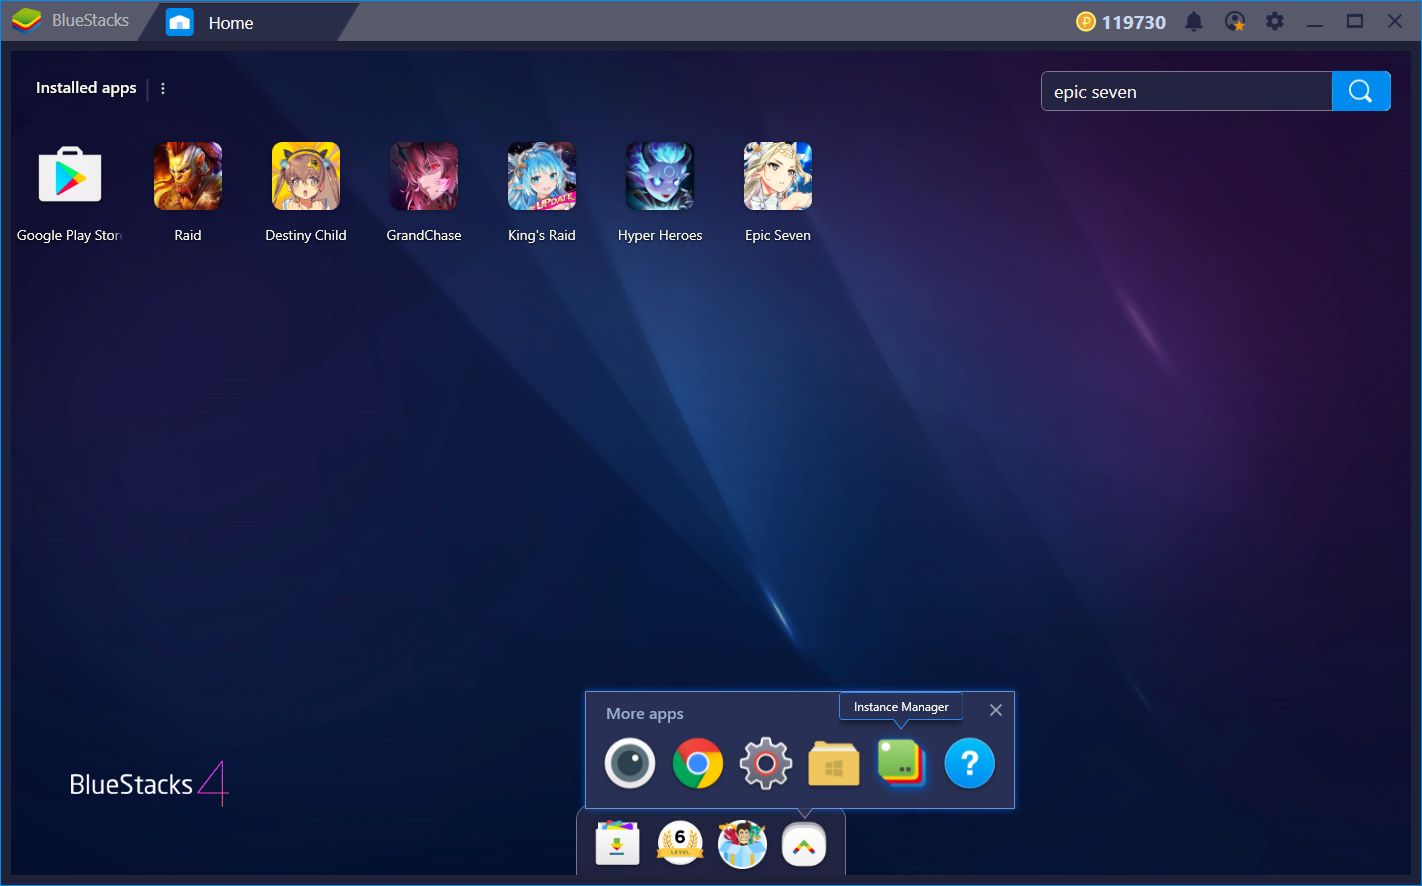Viewport: 1422px width, 886px height.
Task: Click the Epic Seven app label
Action: (x=778, y=235)
